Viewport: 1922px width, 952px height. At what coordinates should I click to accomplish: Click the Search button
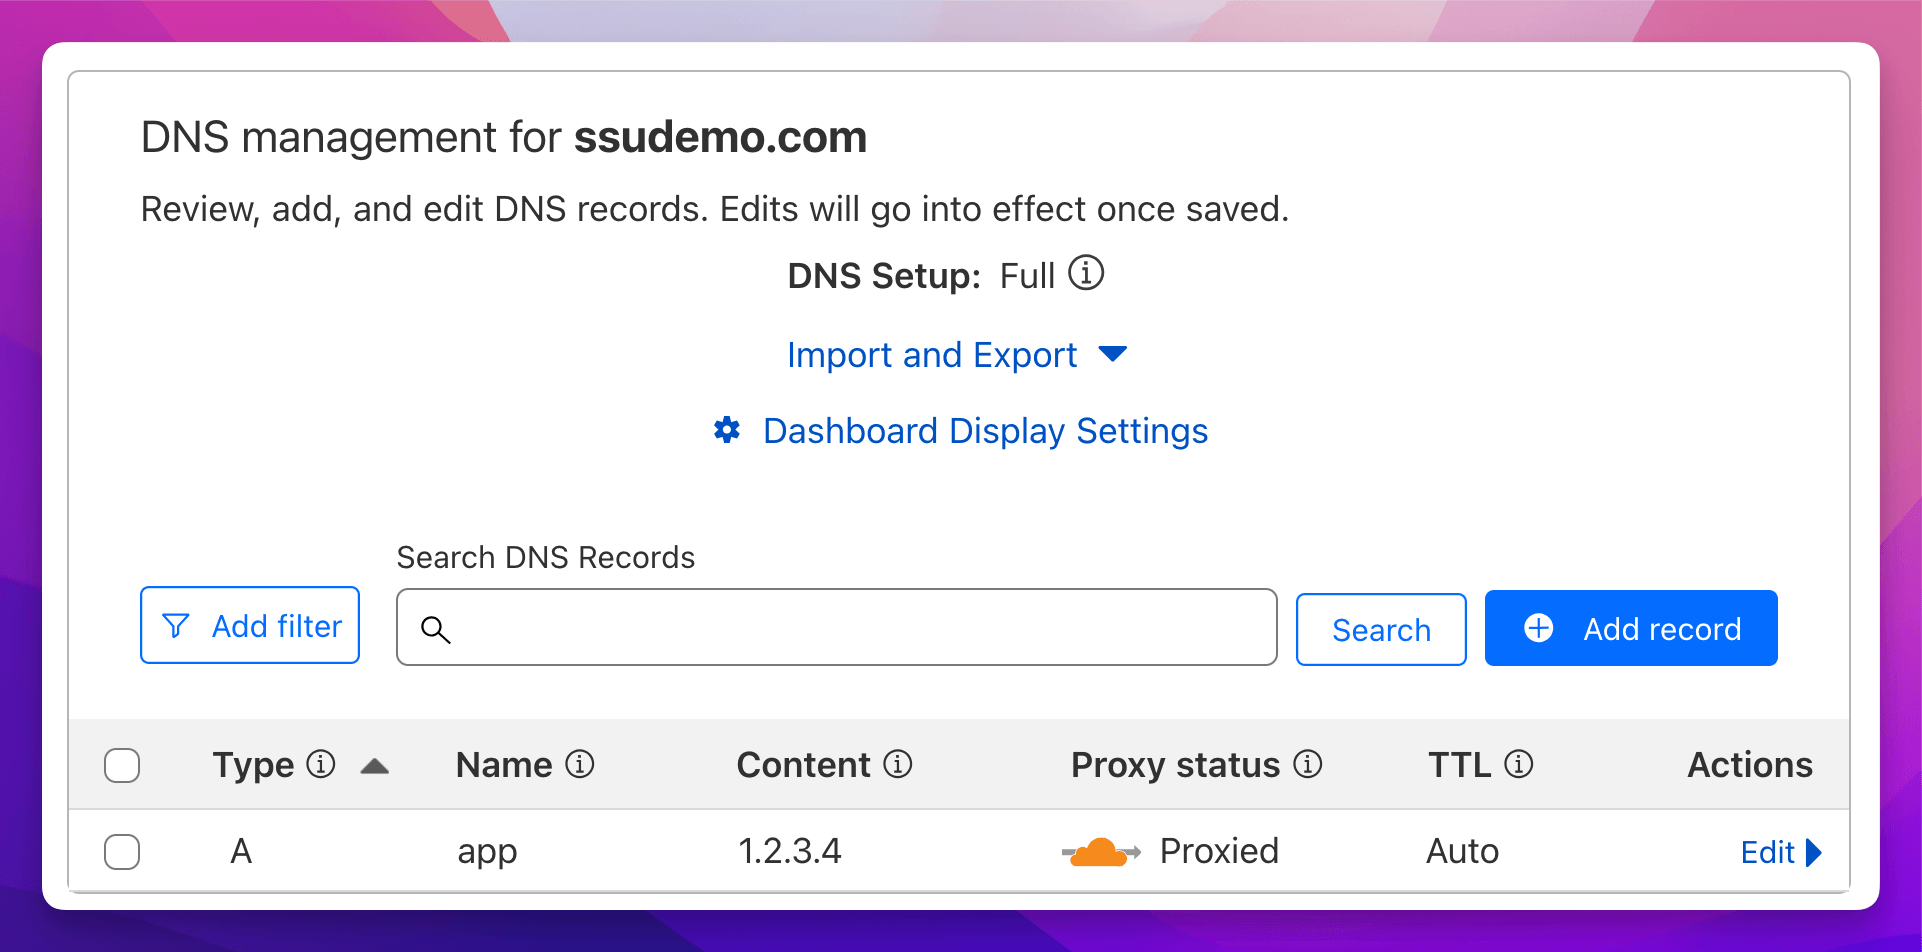pos(1381,629)
